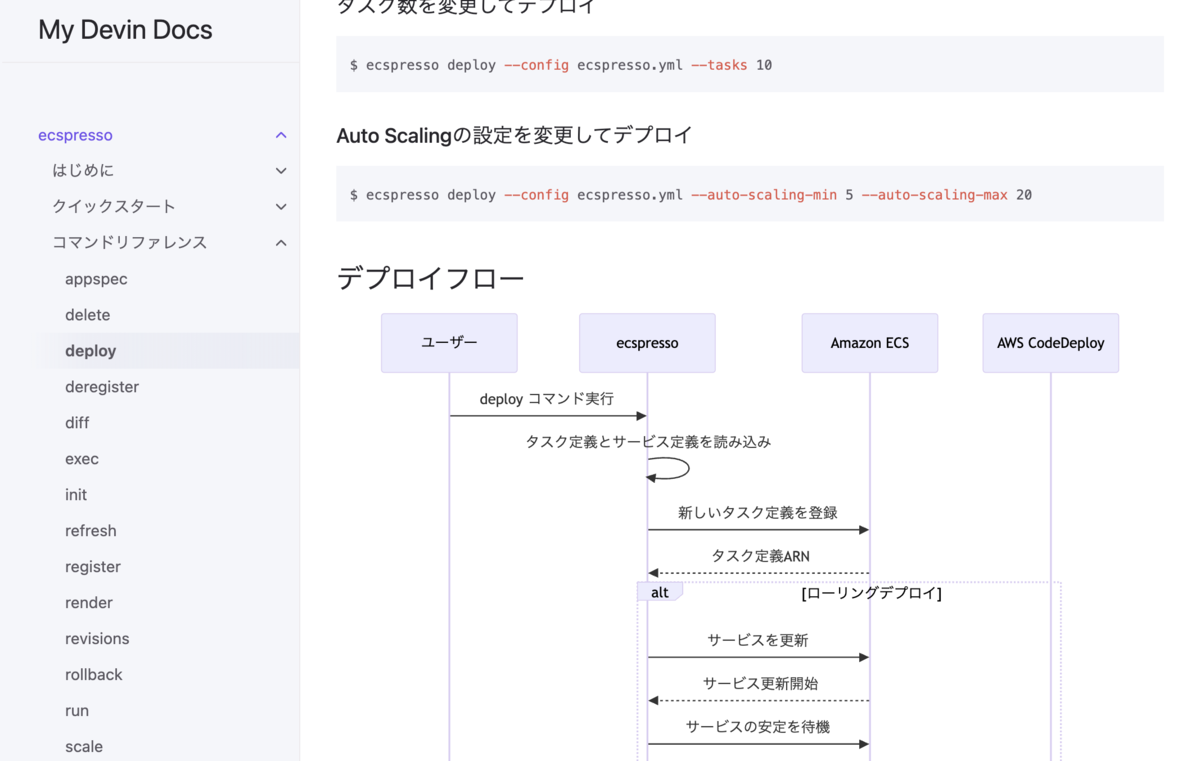Click the タスク定義とサービス定義を読み込み label

tap(648, 442)
